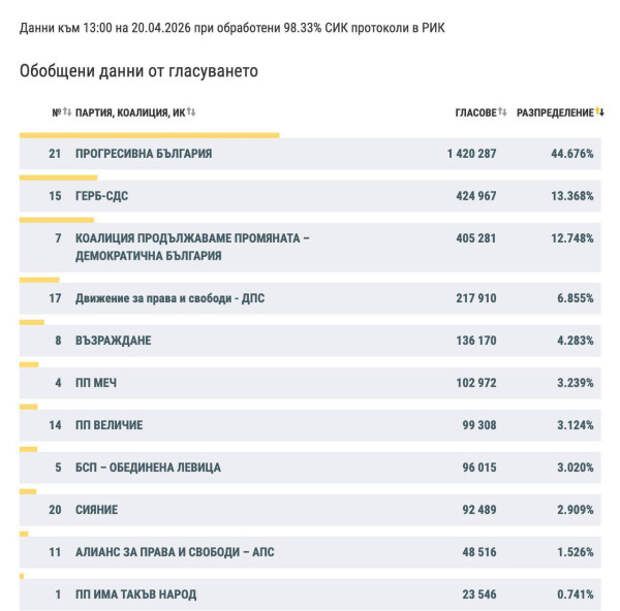Click the sort arrows beside РАЗПРЕДЕЛЕНИЕ header
The height and width of the screenshot is (611, 620).
[x=601, y=113]
